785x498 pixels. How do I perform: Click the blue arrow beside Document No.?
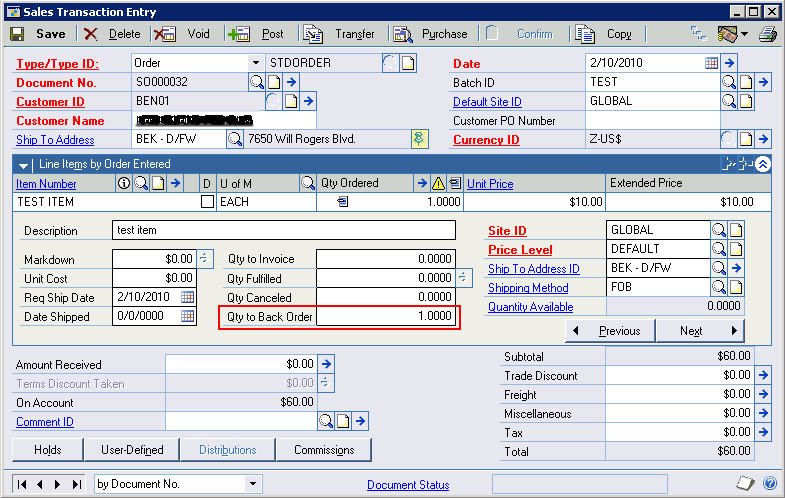tap(291, 82)
